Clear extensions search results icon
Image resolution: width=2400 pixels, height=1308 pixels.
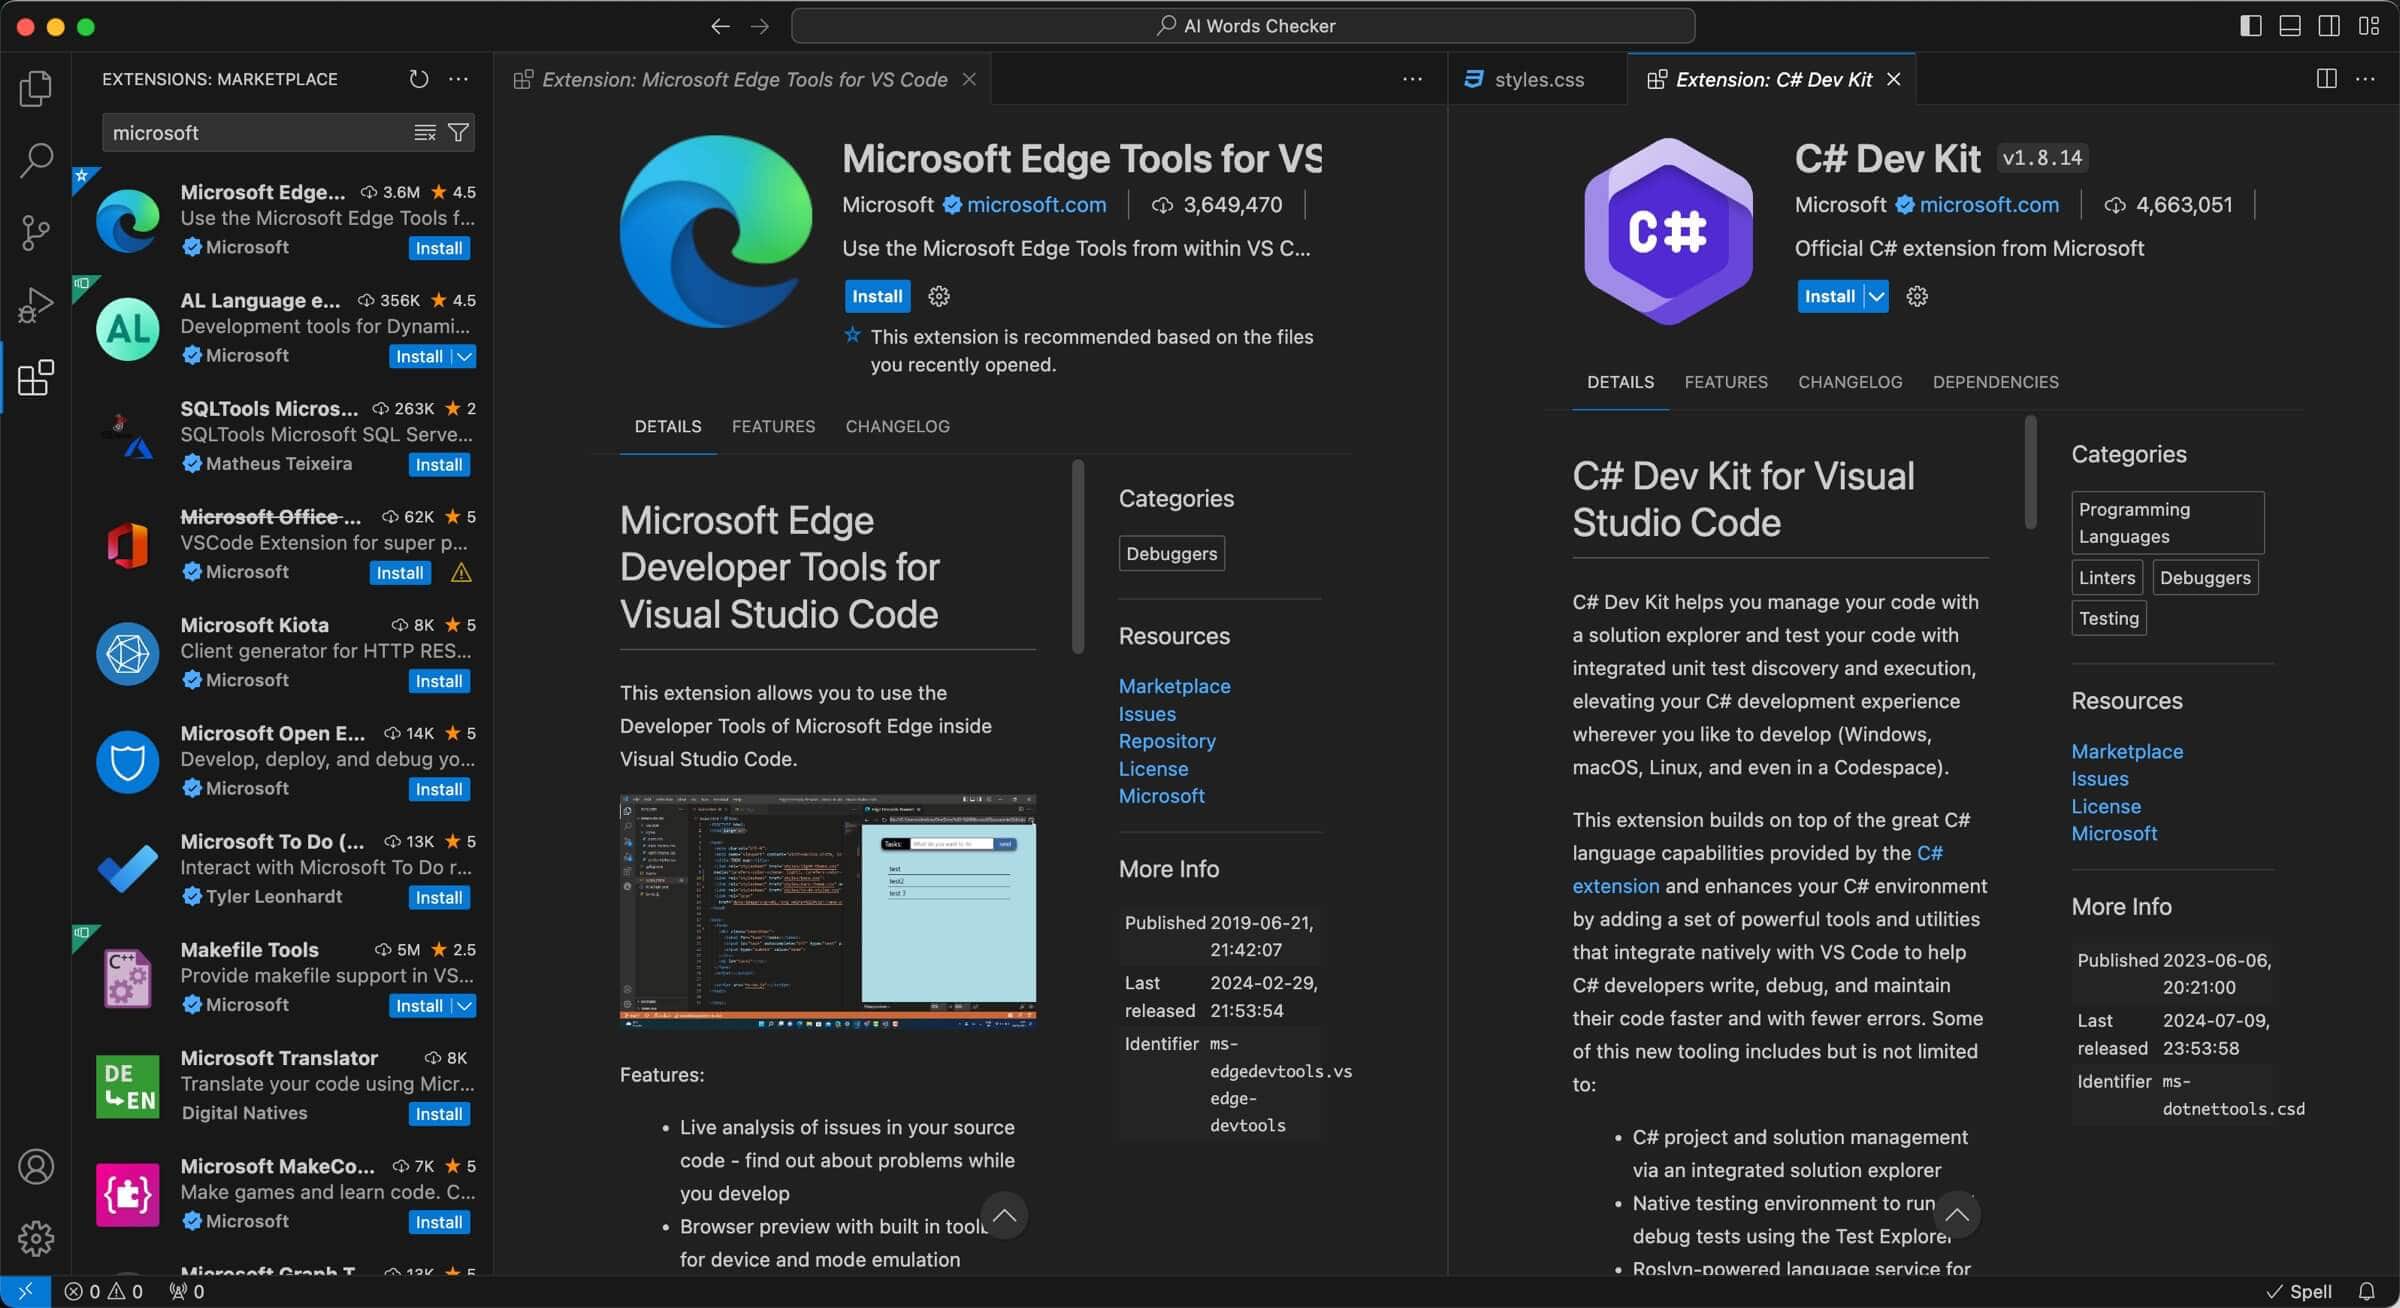tap(425, 133)
